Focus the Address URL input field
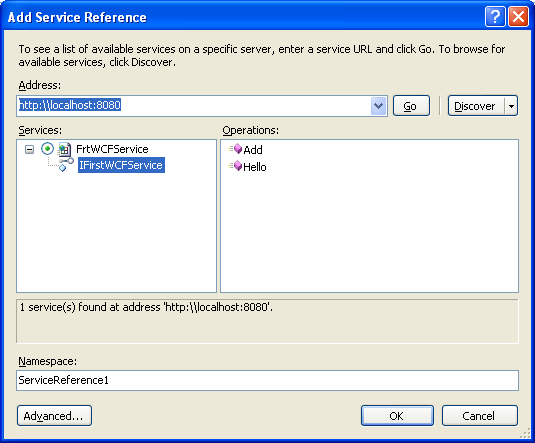Image resolution: width=535 pixels, height=443 pixels. point(194,106)
